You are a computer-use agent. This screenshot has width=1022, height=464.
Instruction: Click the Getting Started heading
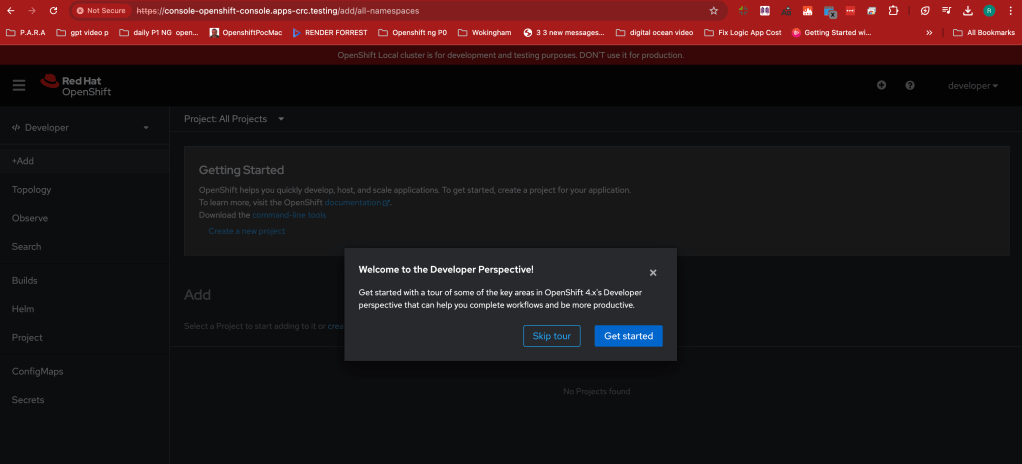click(241, 170)
